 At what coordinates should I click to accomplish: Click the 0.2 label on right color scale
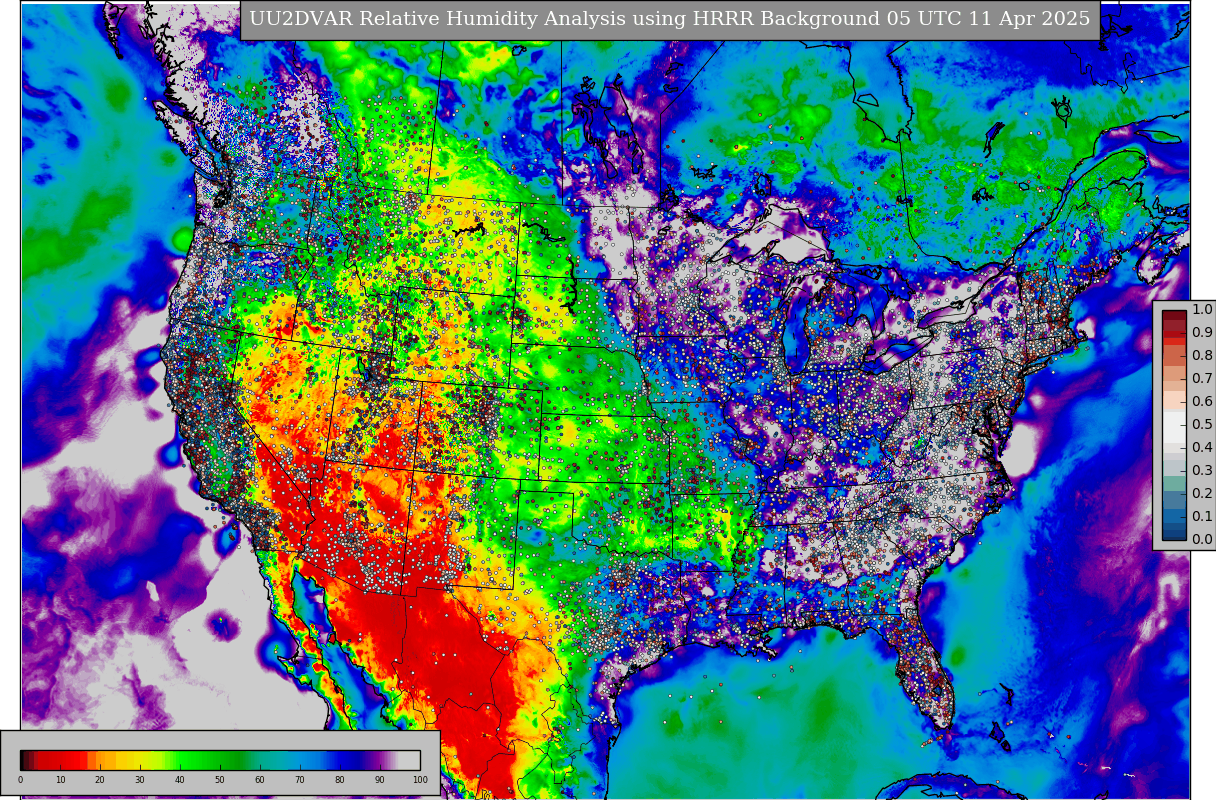1202,494
